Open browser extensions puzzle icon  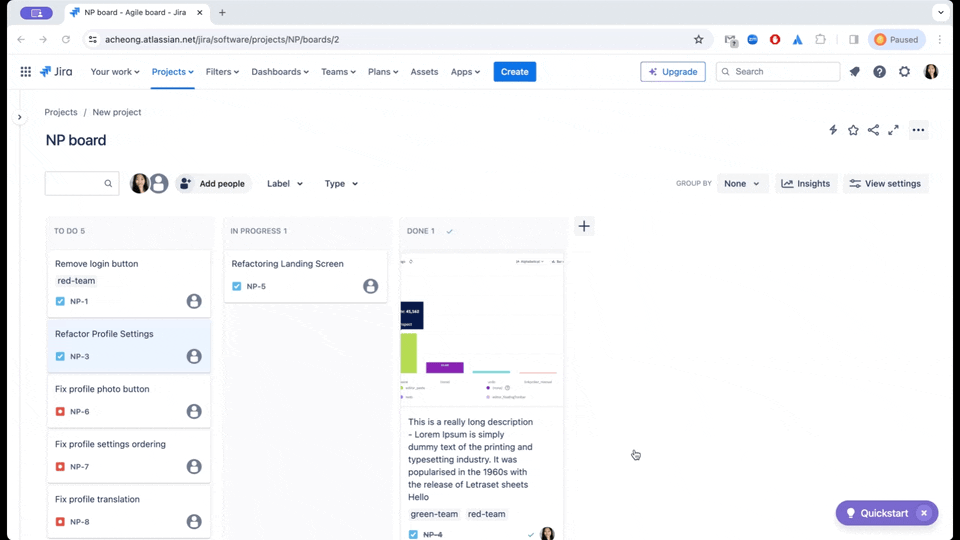point(820,39)
